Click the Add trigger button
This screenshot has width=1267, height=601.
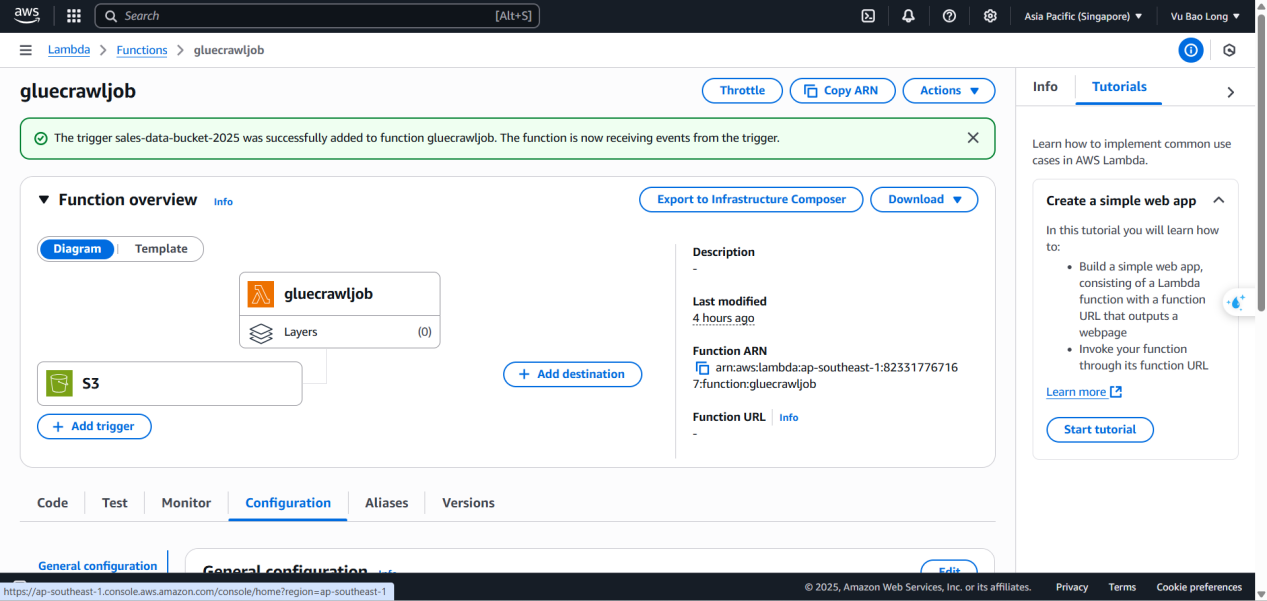click(x=94, y=426)
